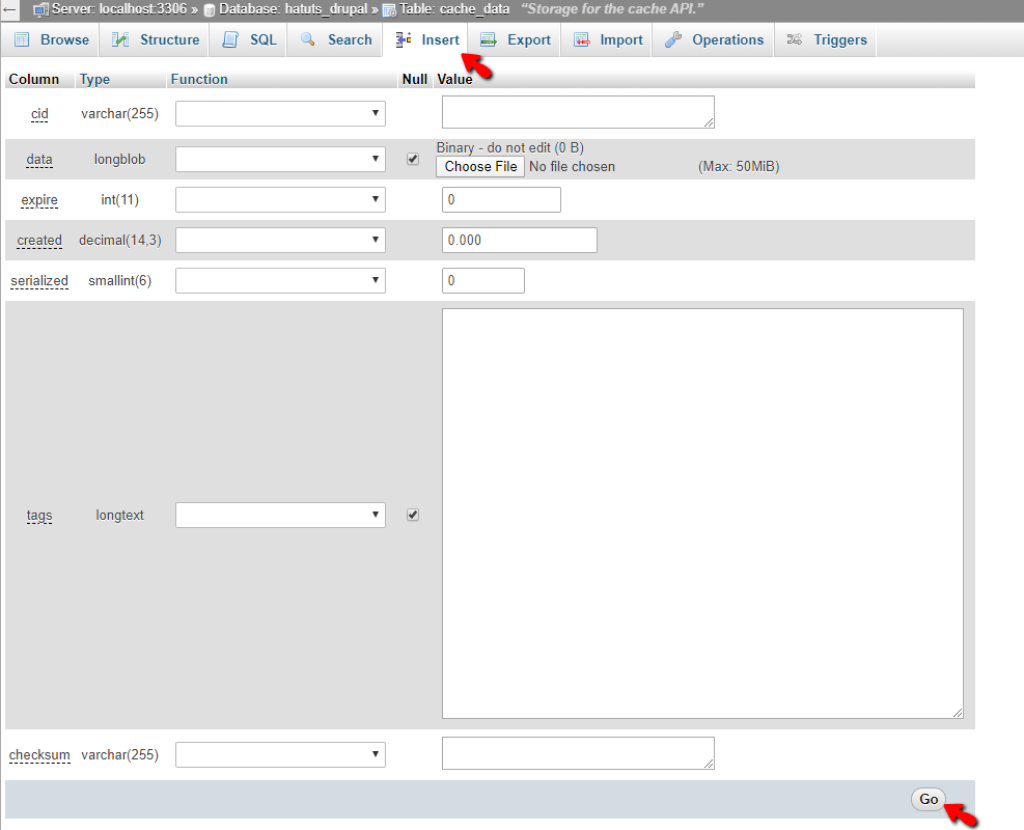Follow the Database: hatuts_drupal breadcrumb link
The height and width of the screenshot is (830, 1024).
293,9
